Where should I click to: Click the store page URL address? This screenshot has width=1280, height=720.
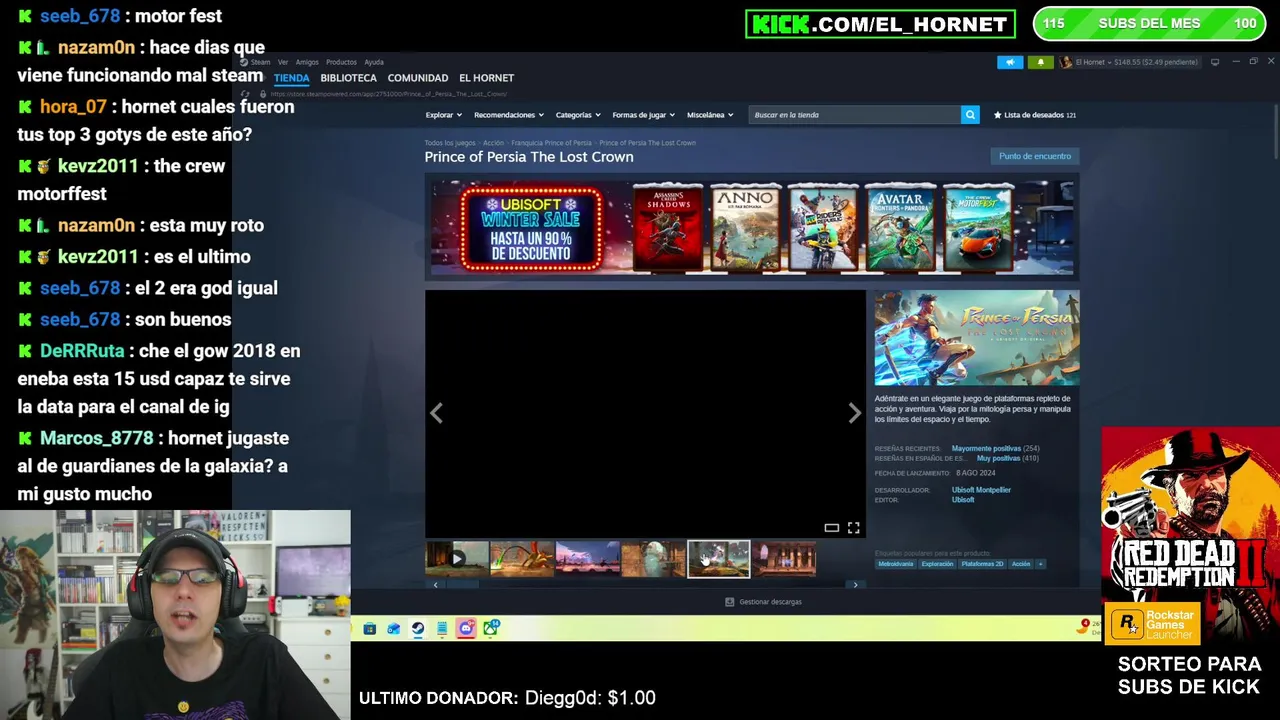point(388,94)
